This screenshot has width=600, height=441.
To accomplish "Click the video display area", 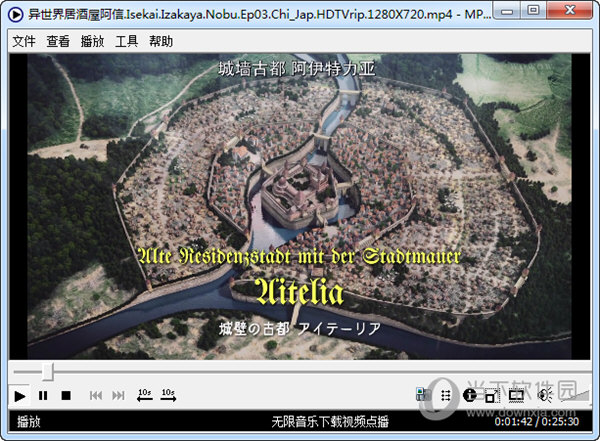I will coord(300,206).
